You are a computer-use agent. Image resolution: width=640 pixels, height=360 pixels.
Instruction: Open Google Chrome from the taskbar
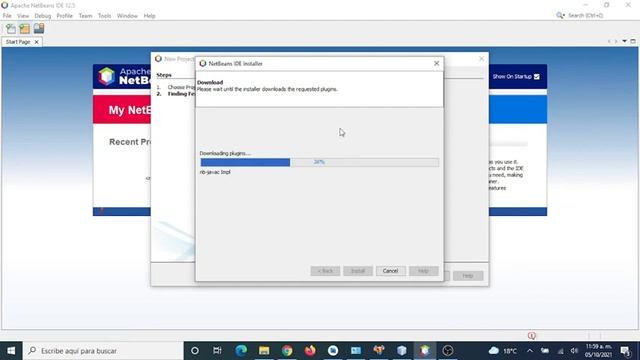tap(287, 351)
